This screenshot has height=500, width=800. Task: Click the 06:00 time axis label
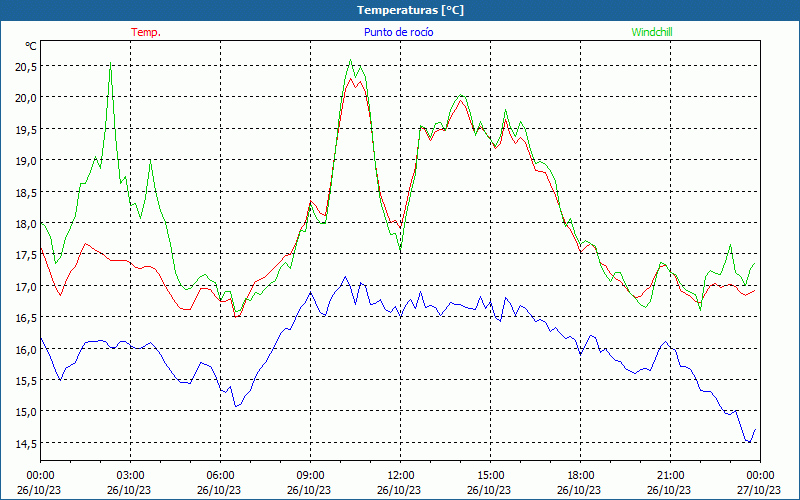click(220, 476)
